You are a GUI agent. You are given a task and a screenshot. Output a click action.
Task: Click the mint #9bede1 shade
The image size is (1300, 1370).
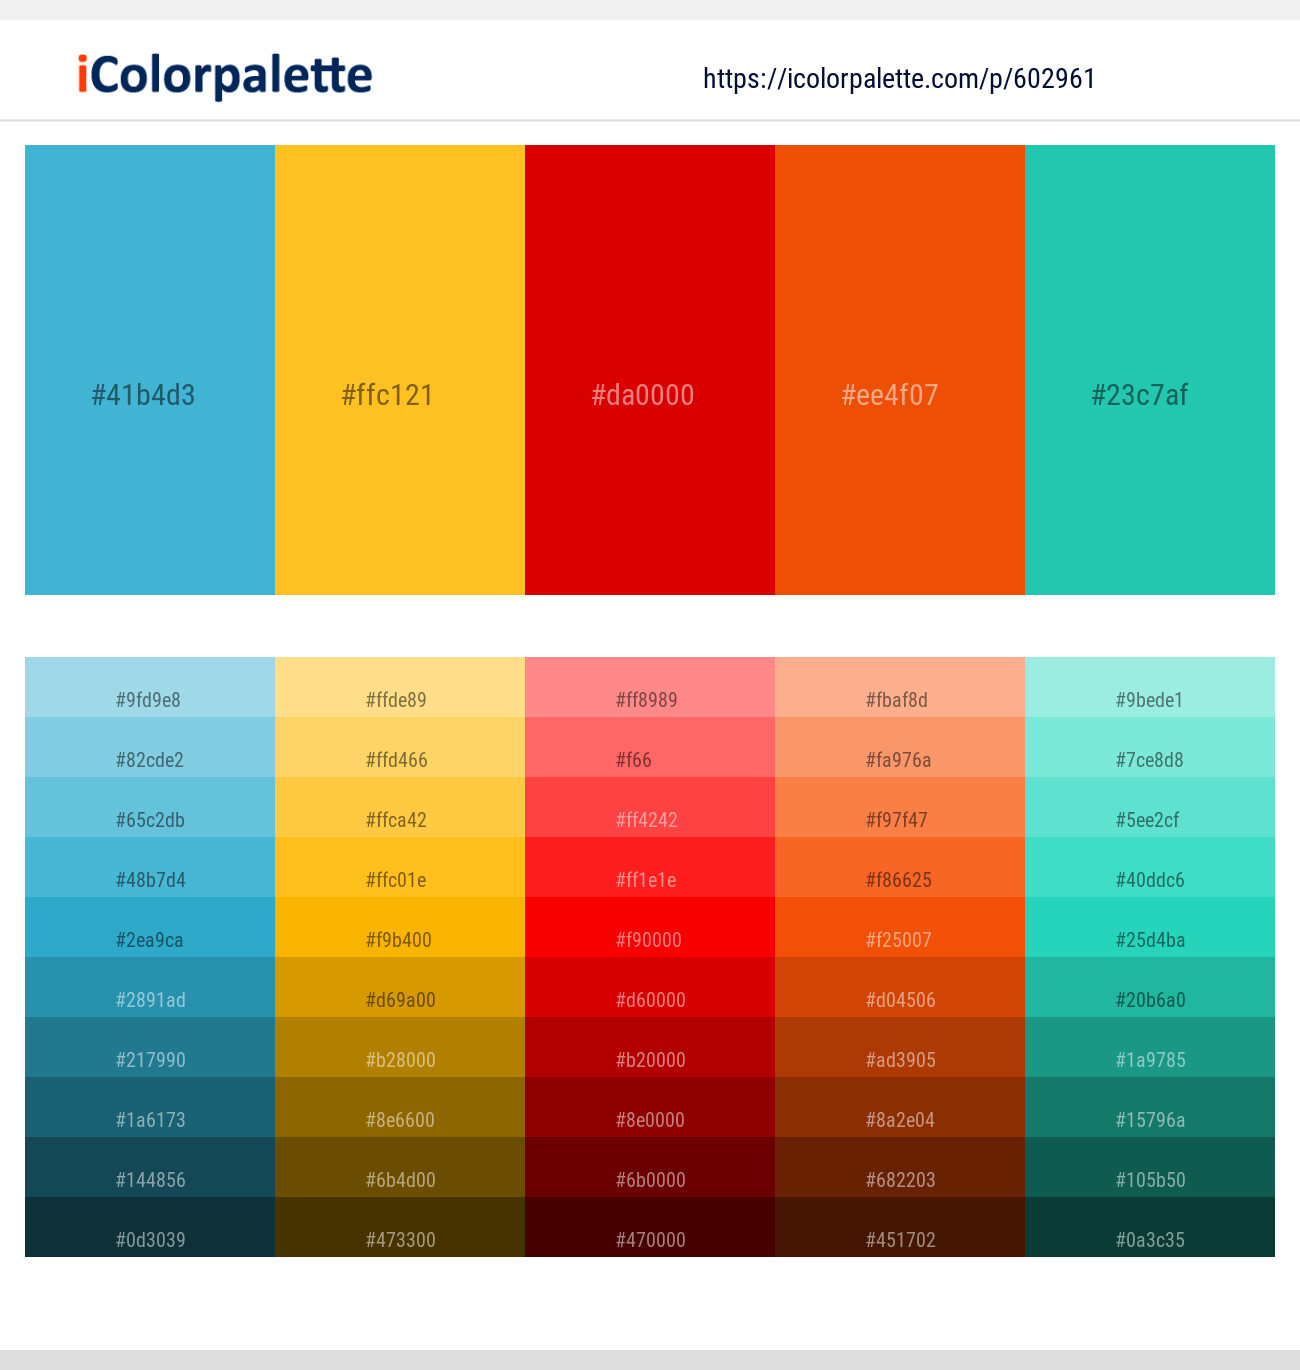click(x=1149, y=700)
